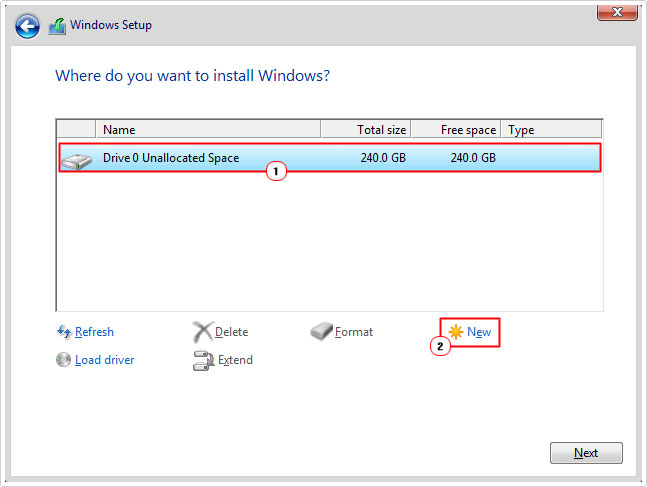
Task: Open the Load driver link
Action: [x=104, y=360]
